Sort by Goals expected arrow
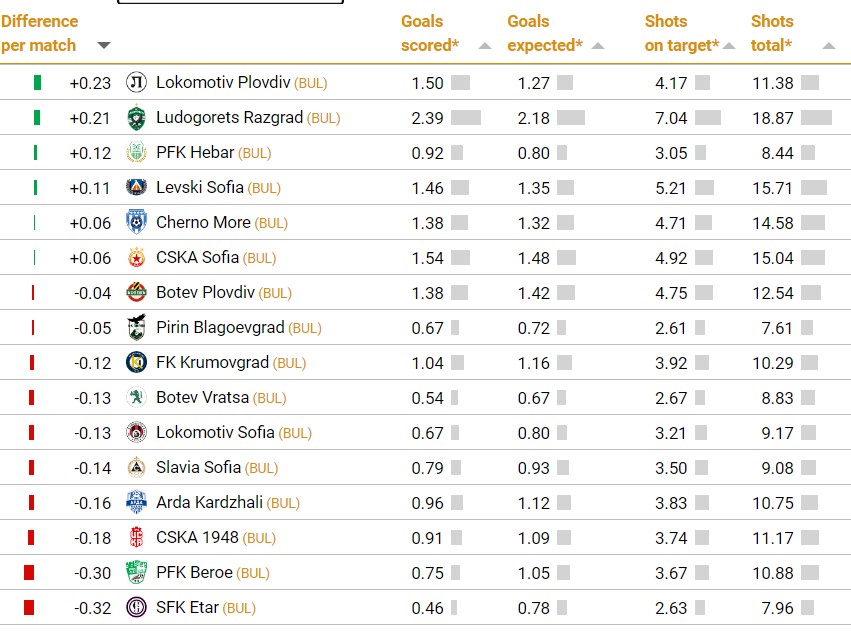This screenshot has width=851, height=631. (598, 46)
